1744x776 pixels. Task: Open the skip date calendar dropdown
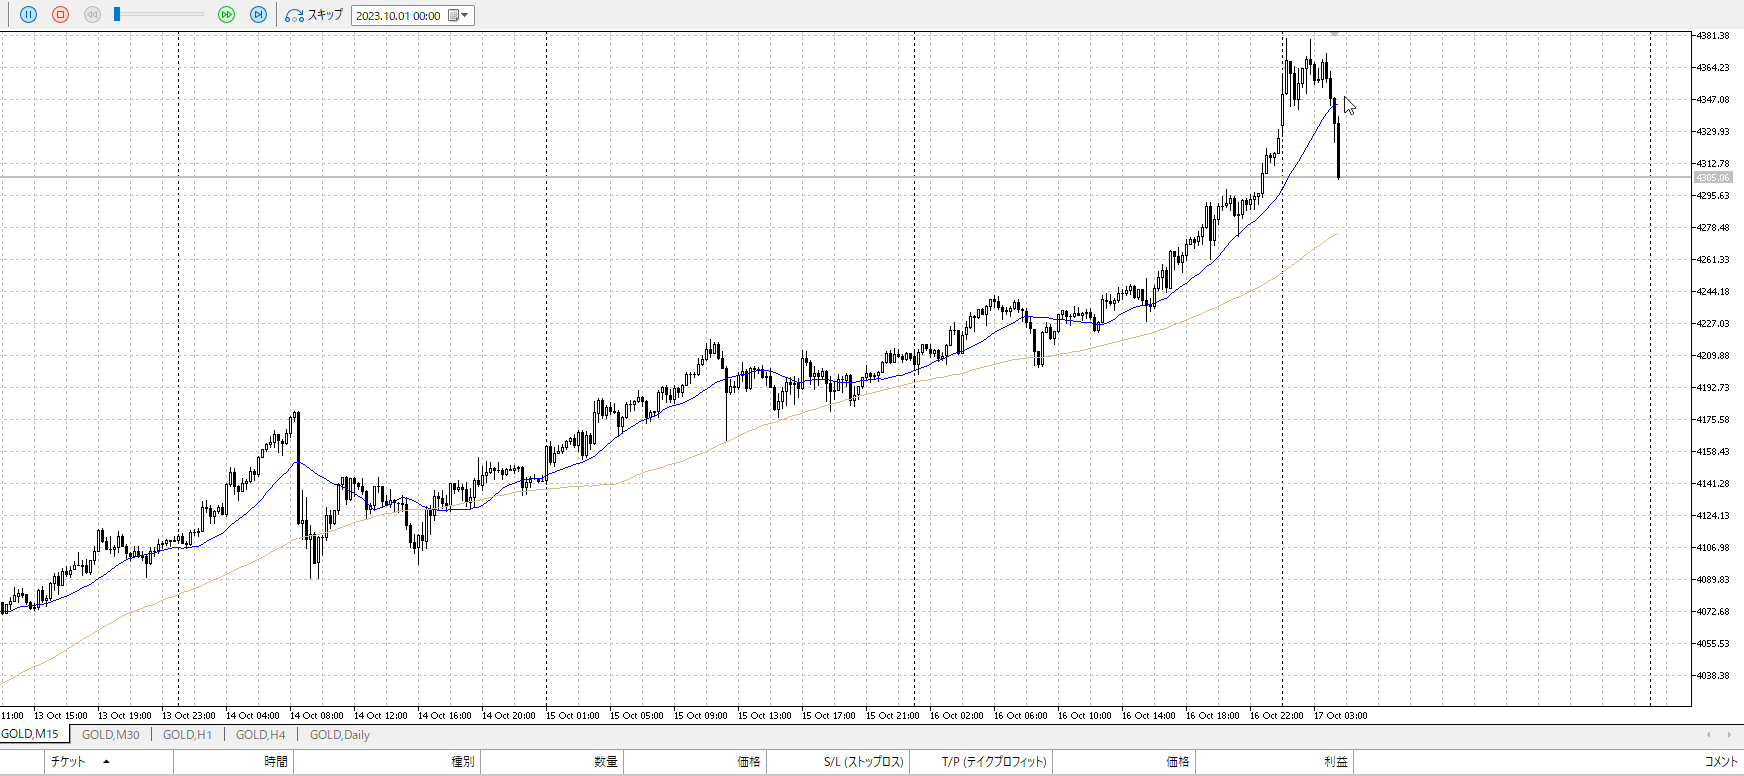click(x=459, y=16)
